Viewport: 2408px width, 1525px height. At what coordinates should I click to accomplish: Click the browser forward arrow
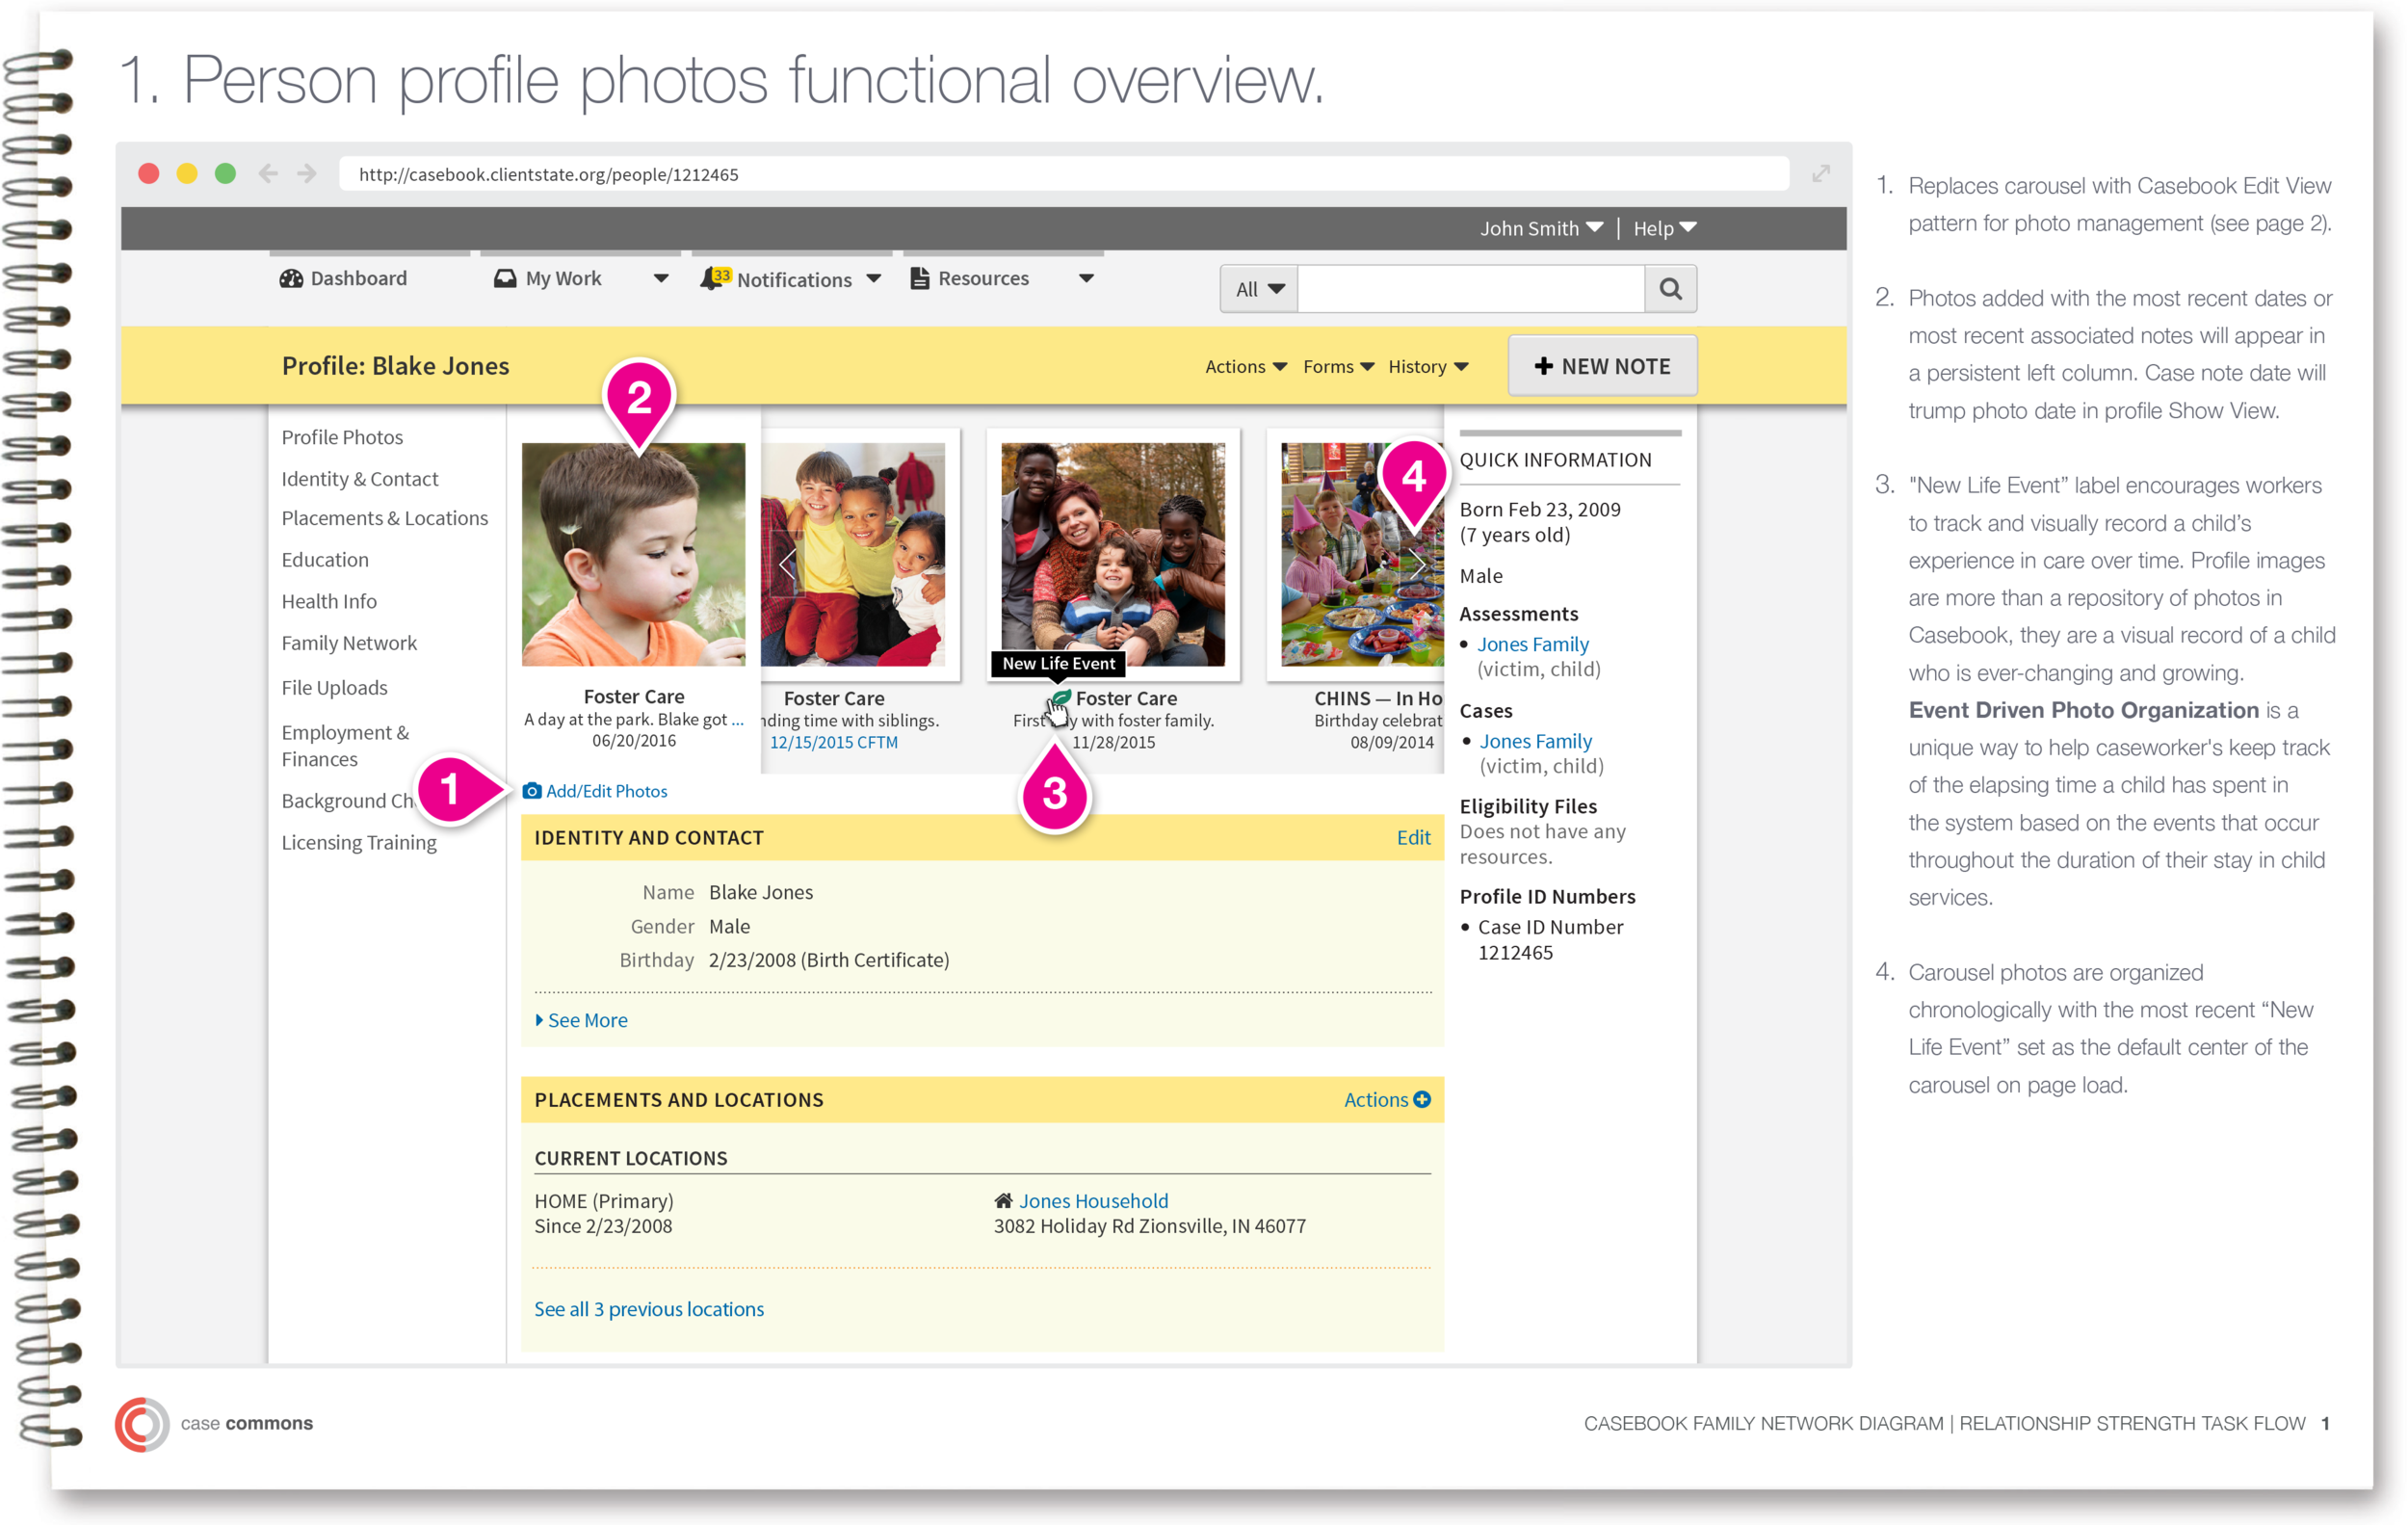tap(307, 173)
